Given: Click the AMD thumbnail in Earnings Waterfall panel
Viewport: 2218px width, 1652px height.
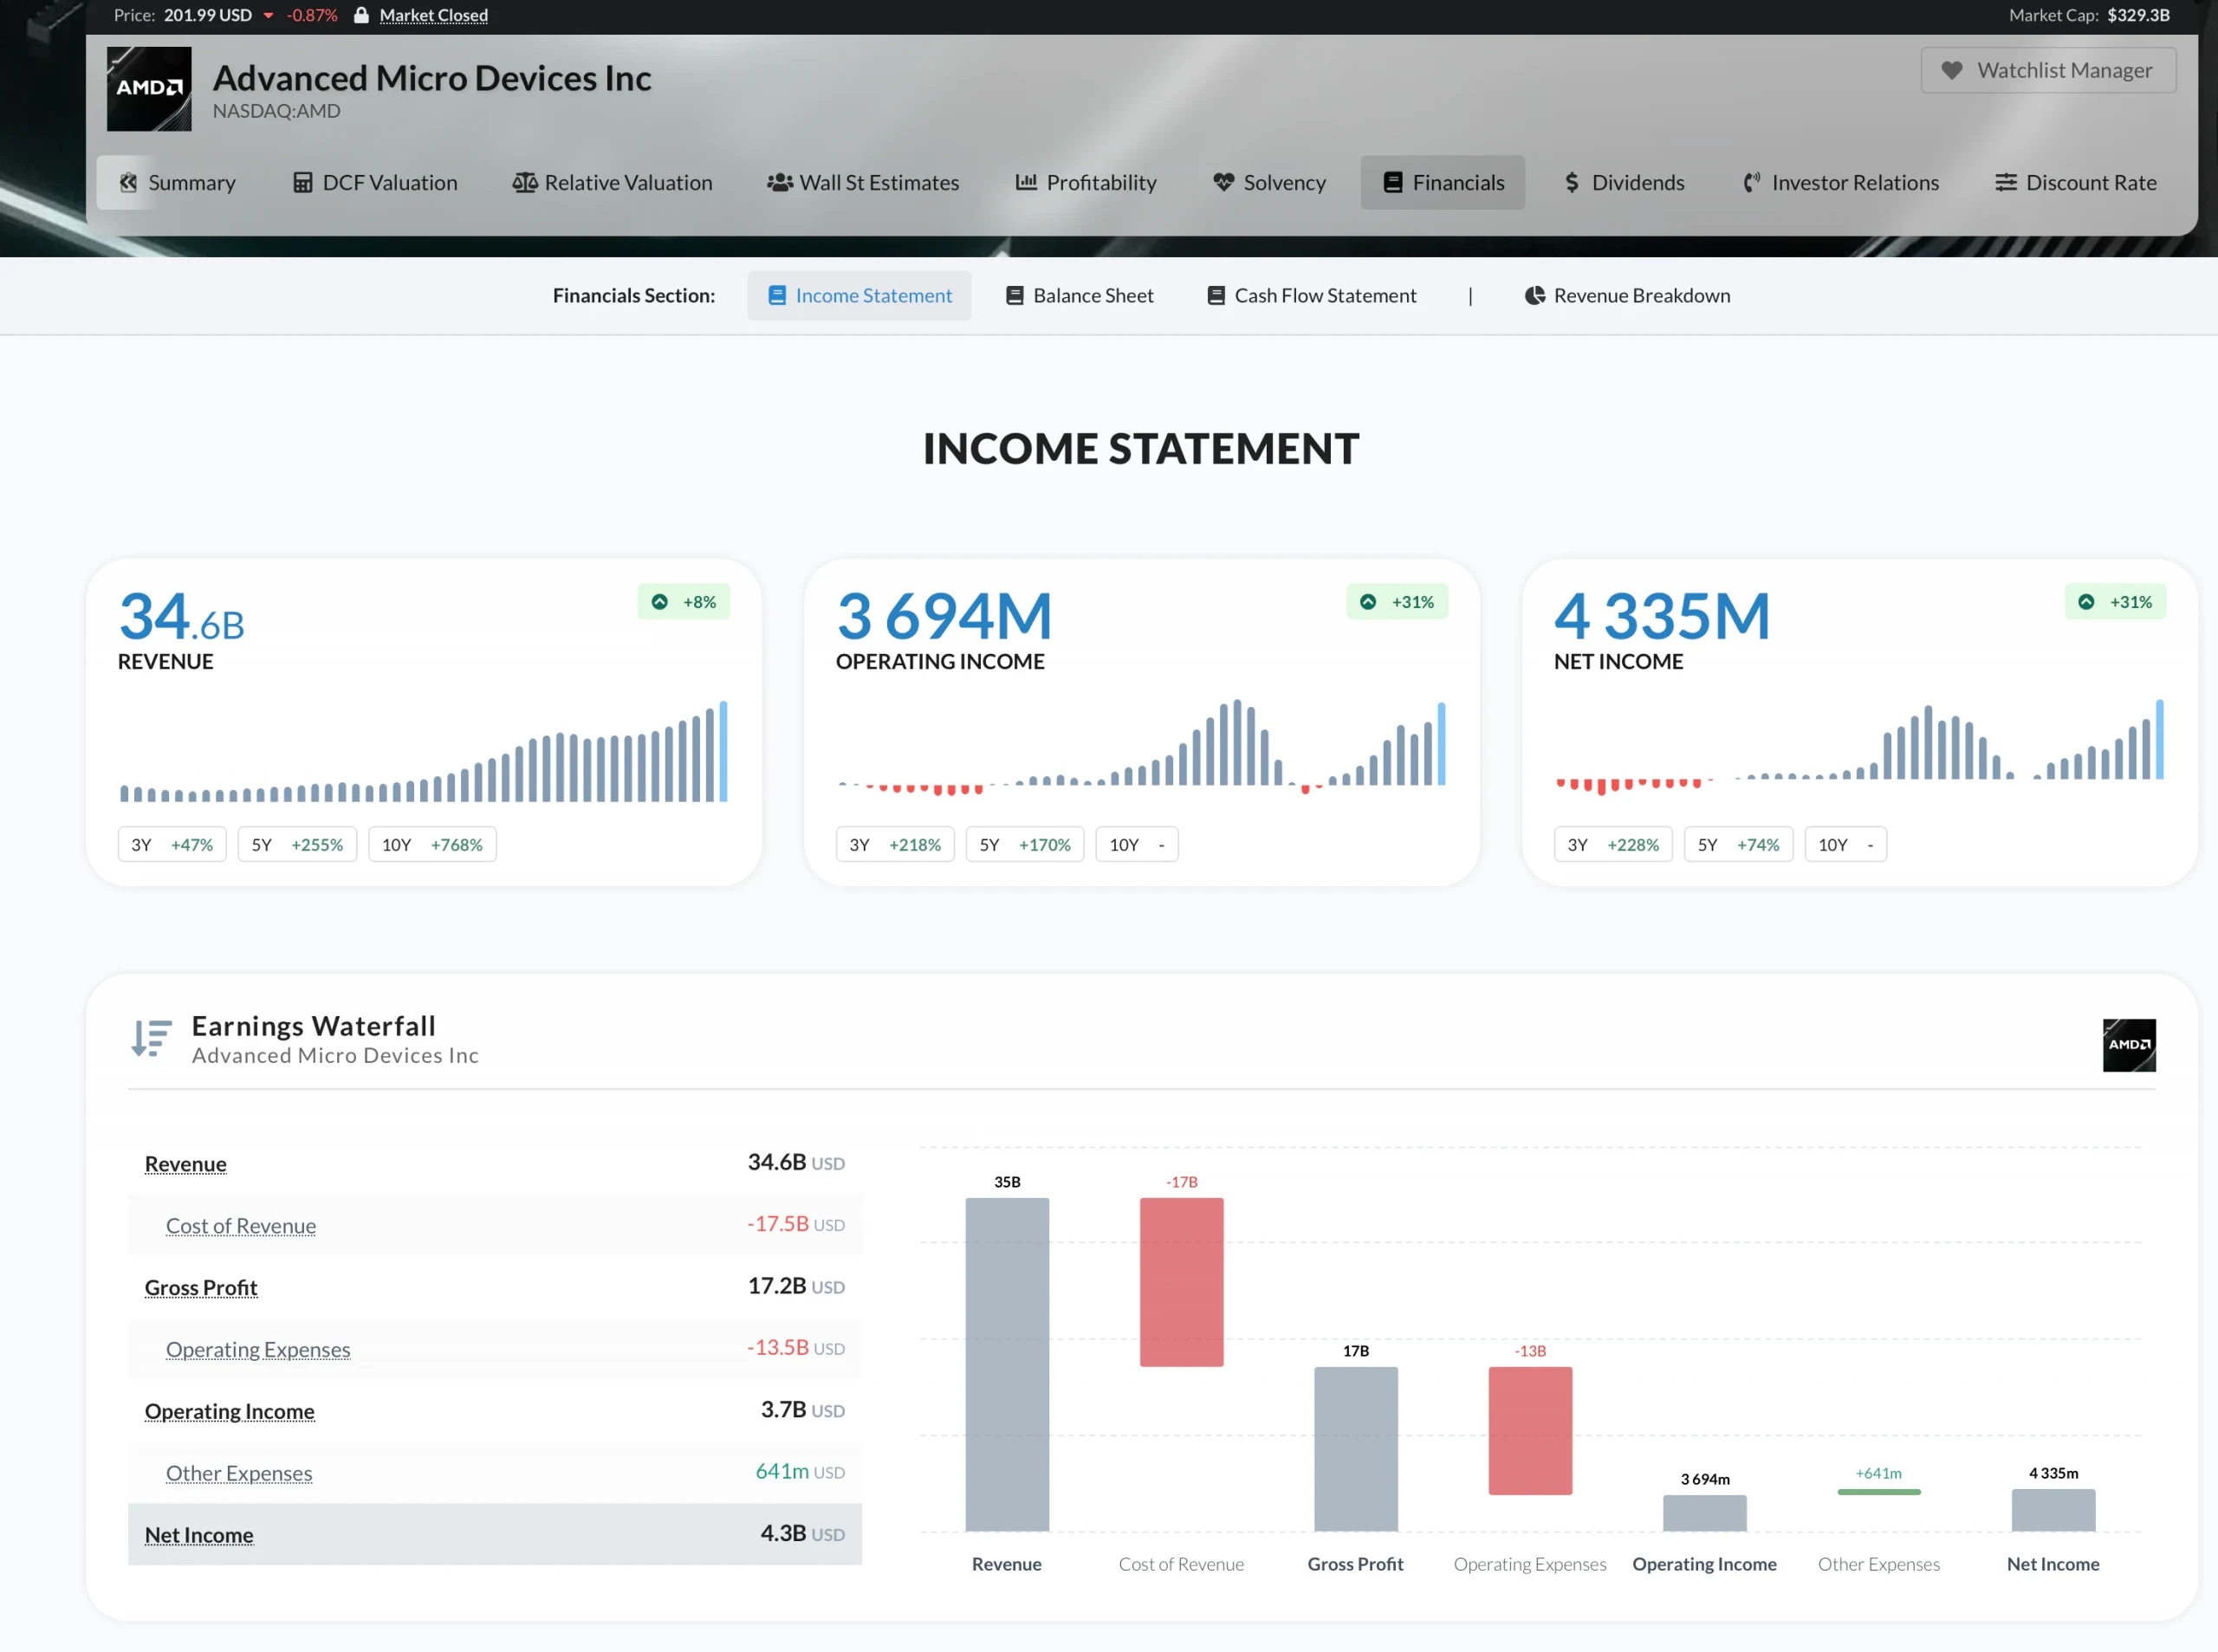Looking at the screenshot, I should [x=2128, y=1045].
